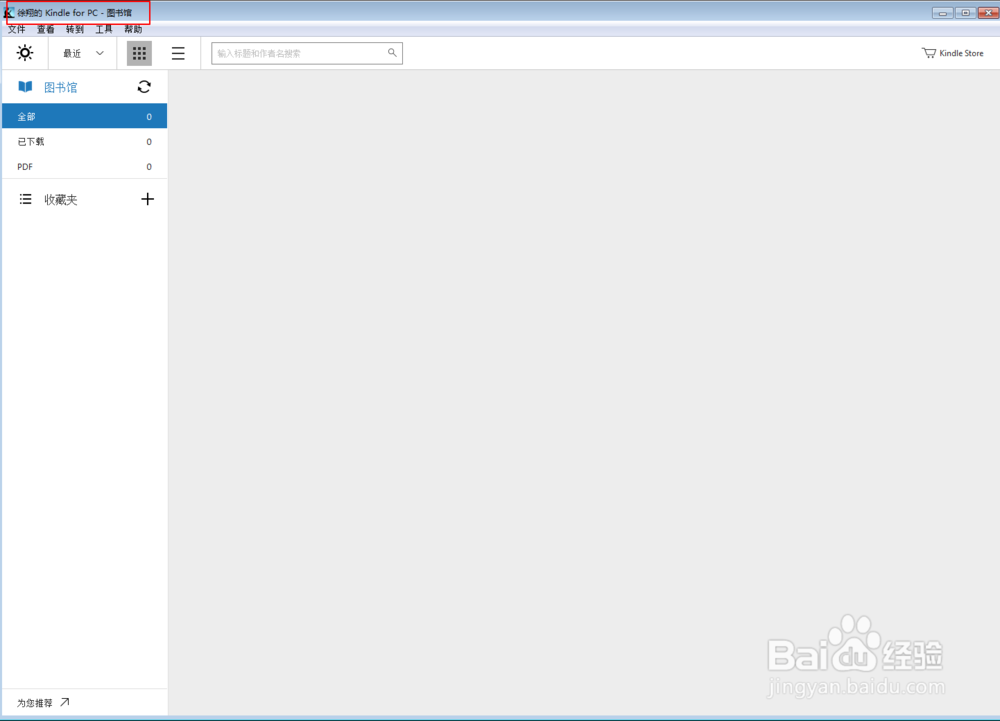Click the magnifier search icon
The width and height of the screenshot is (1000, 721).
coord(392,53)
